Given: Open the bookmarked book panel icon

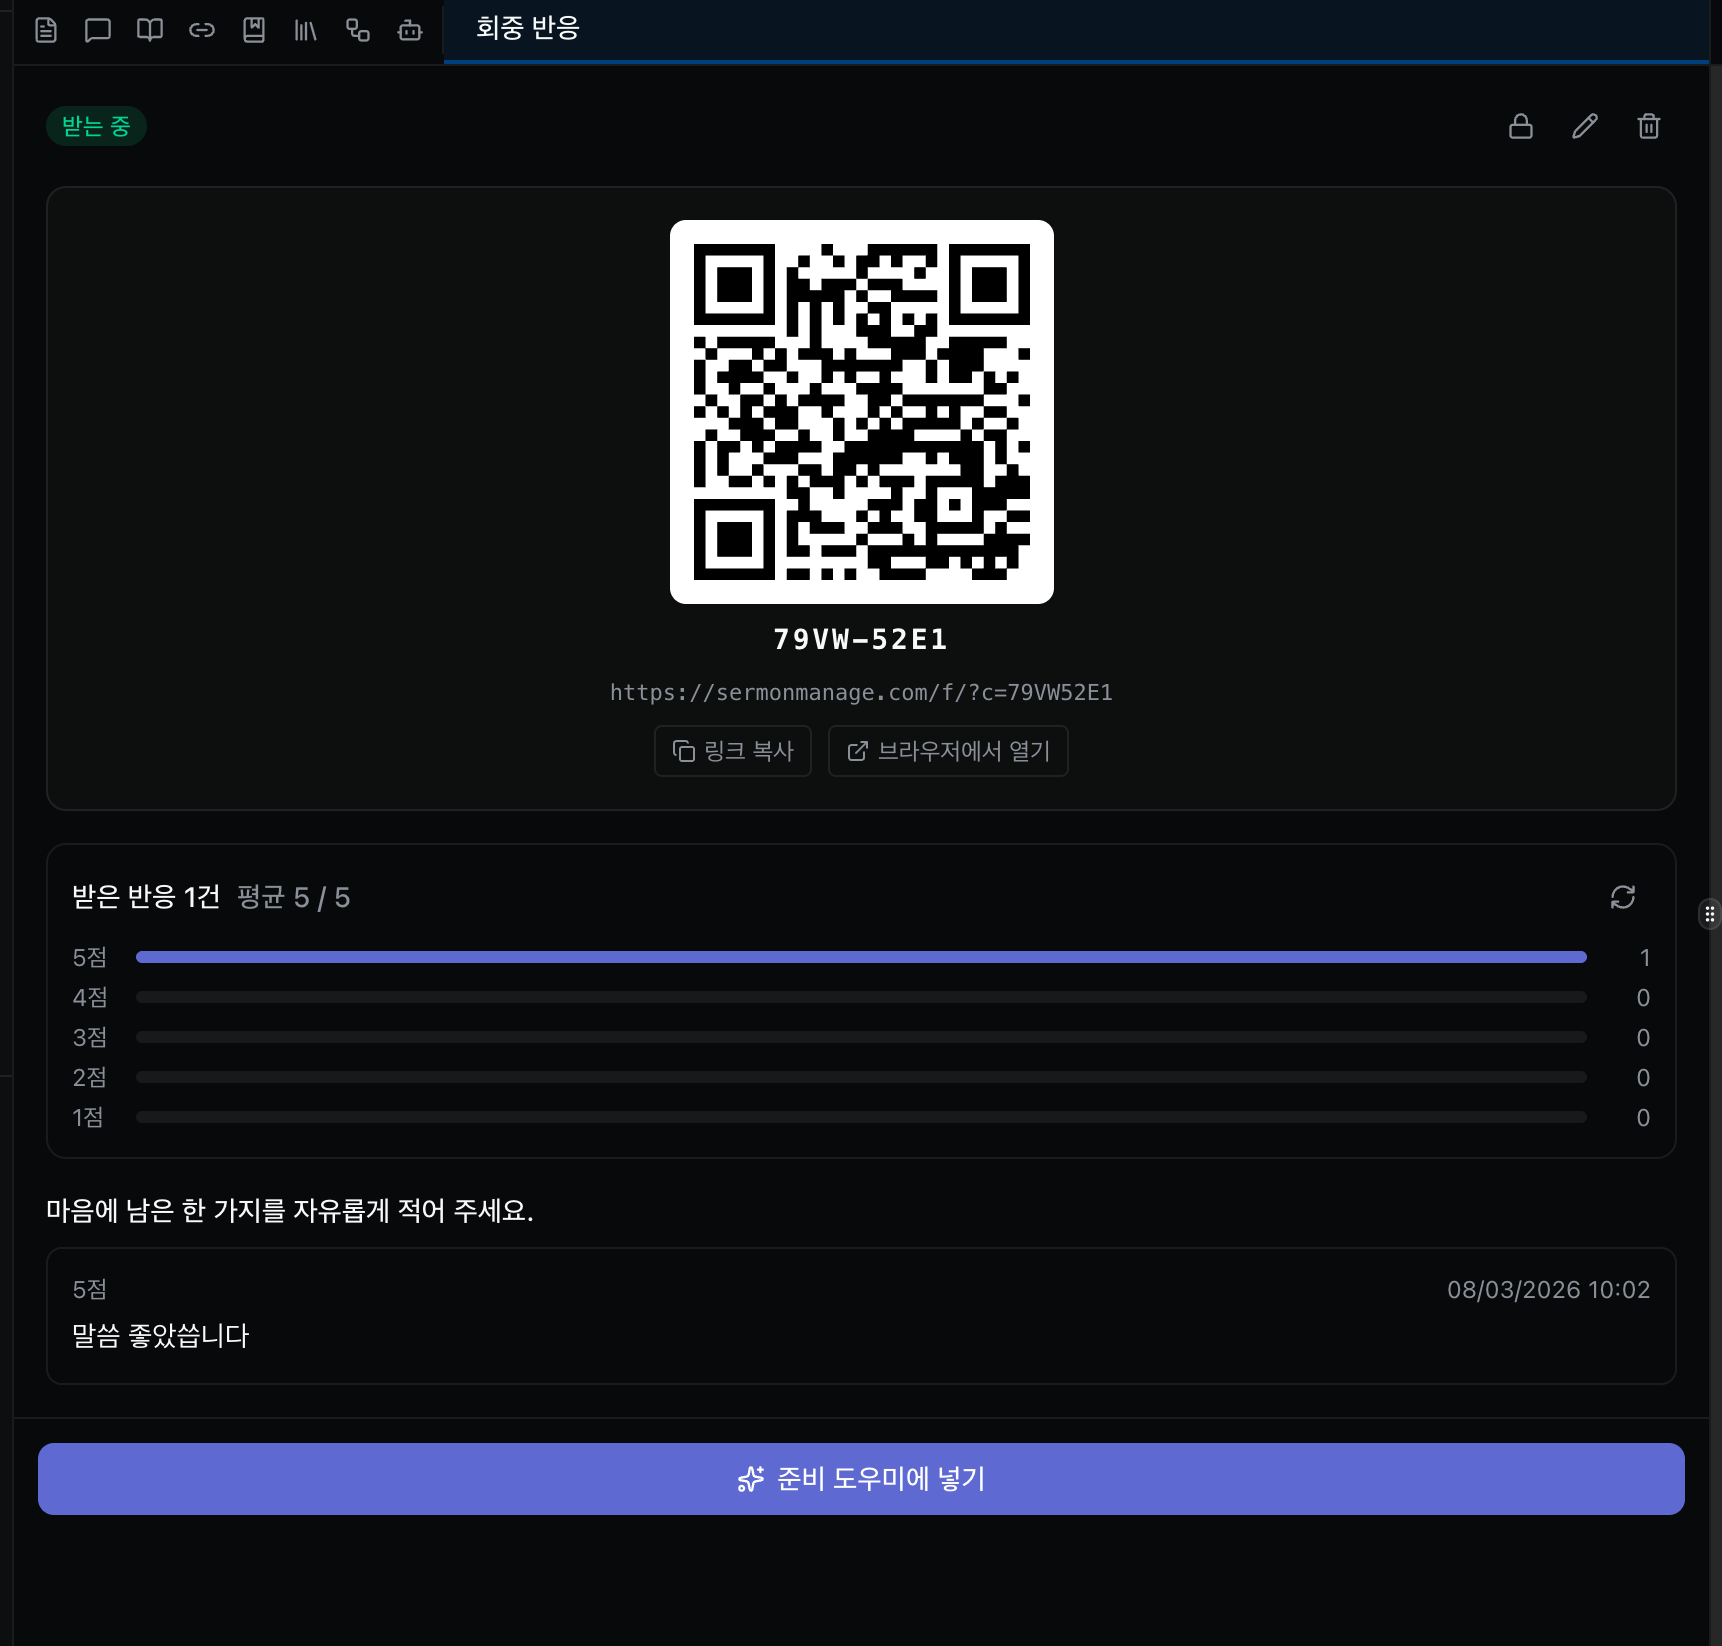Looking at the screenshot, I should (254, 30).
